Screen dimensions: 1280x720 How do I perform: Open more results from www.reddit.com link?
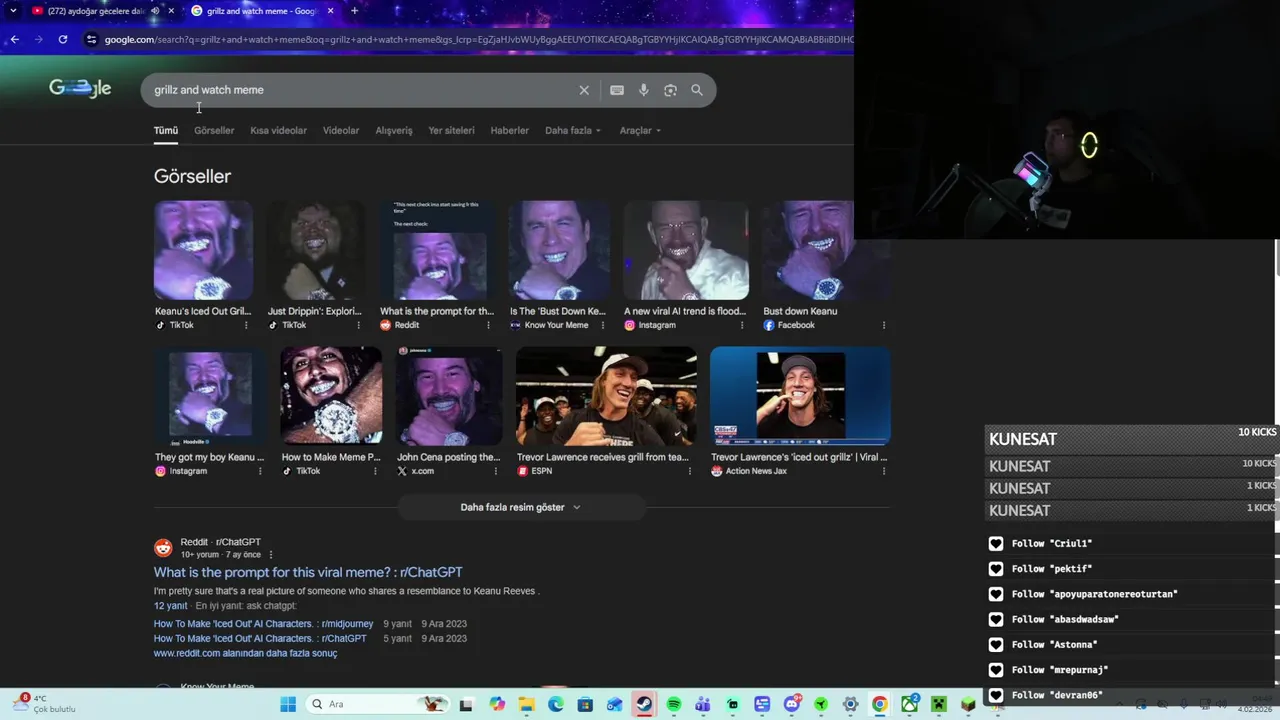[245, 653]
